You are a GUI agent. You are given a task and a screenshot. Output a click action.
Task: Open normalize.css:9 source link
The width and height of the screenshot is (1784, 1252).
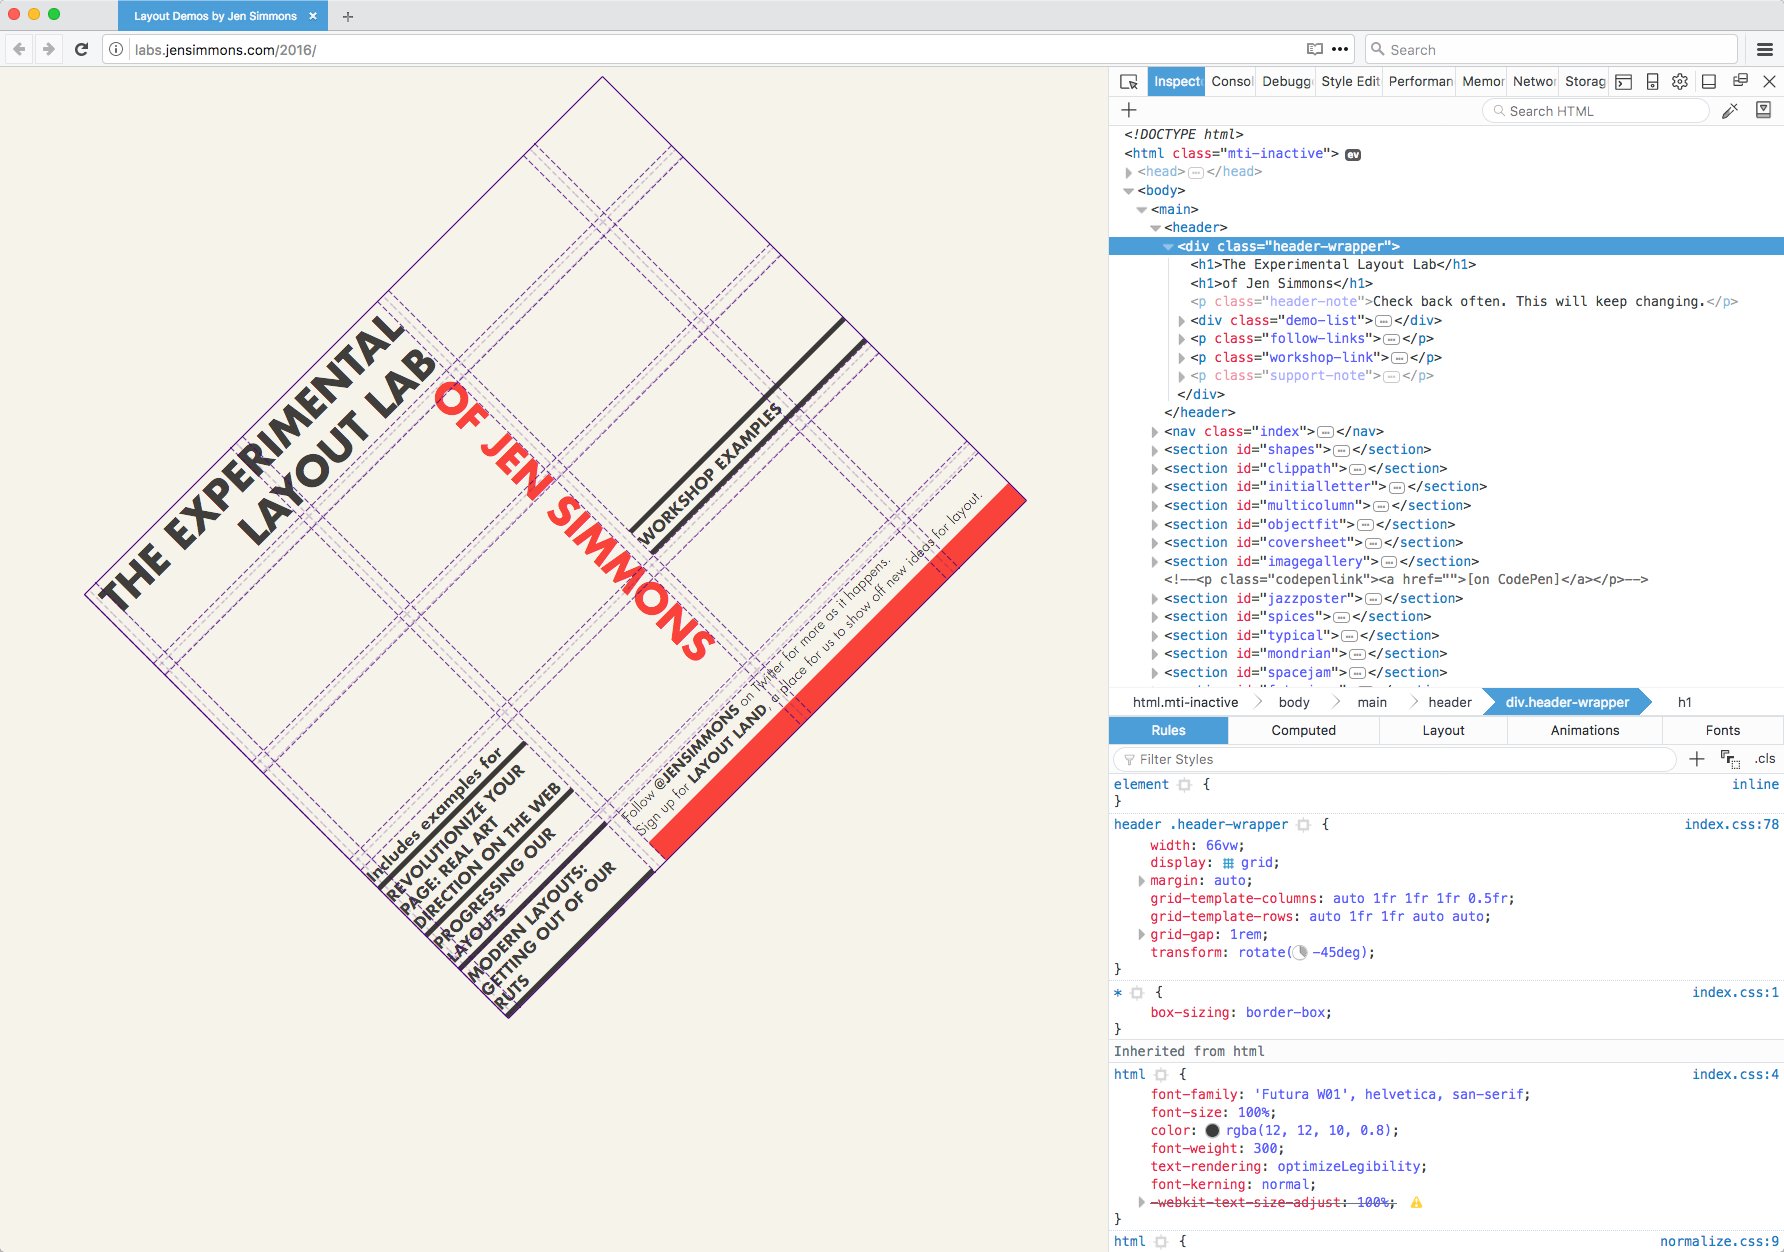pos(1719,1241)
